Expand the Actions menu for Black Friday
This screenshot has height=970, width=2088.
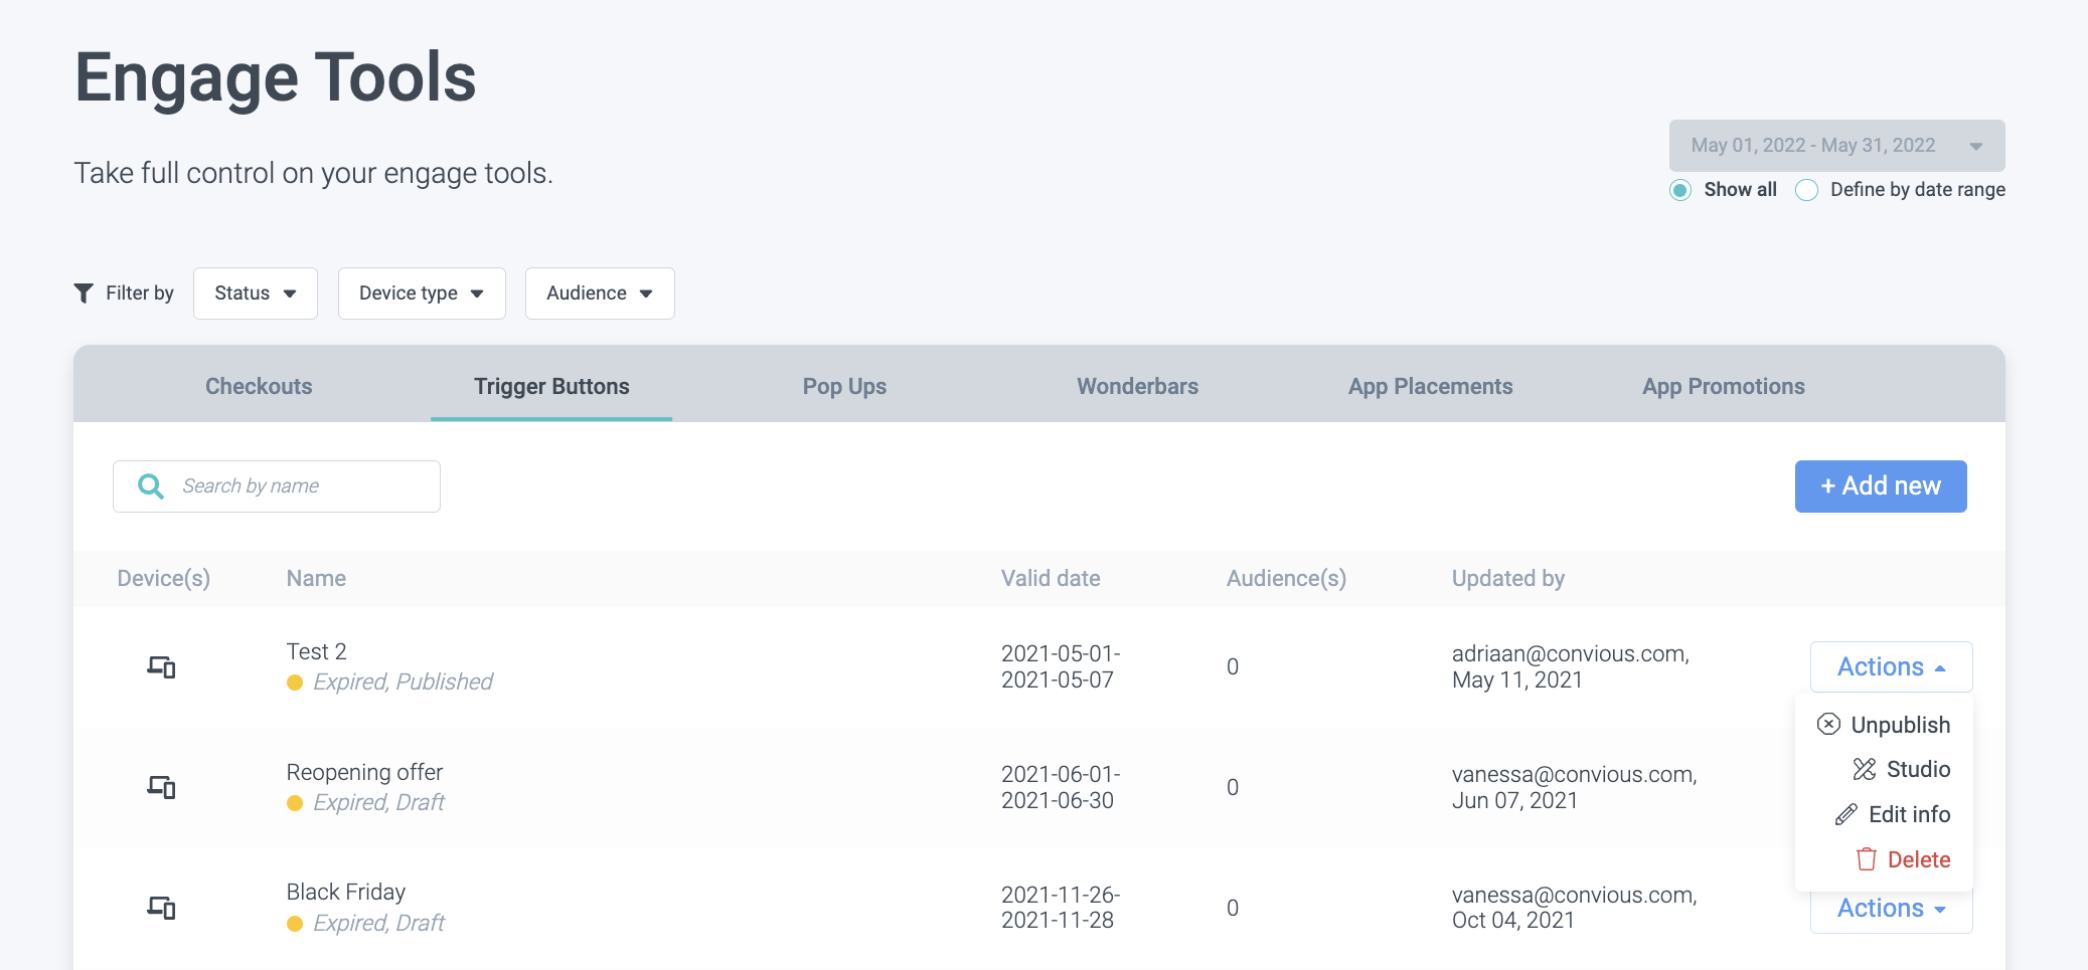coord(1891,908)
